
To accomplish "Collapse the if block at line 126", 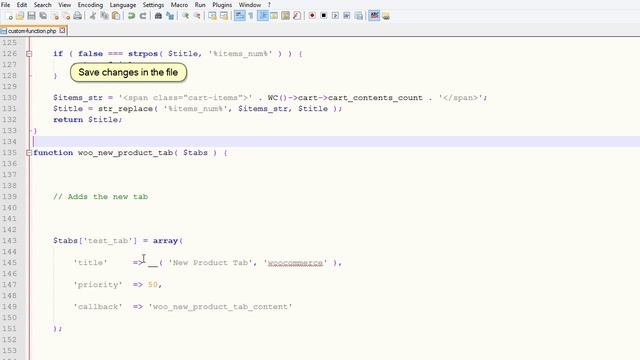I will point(29,53).
